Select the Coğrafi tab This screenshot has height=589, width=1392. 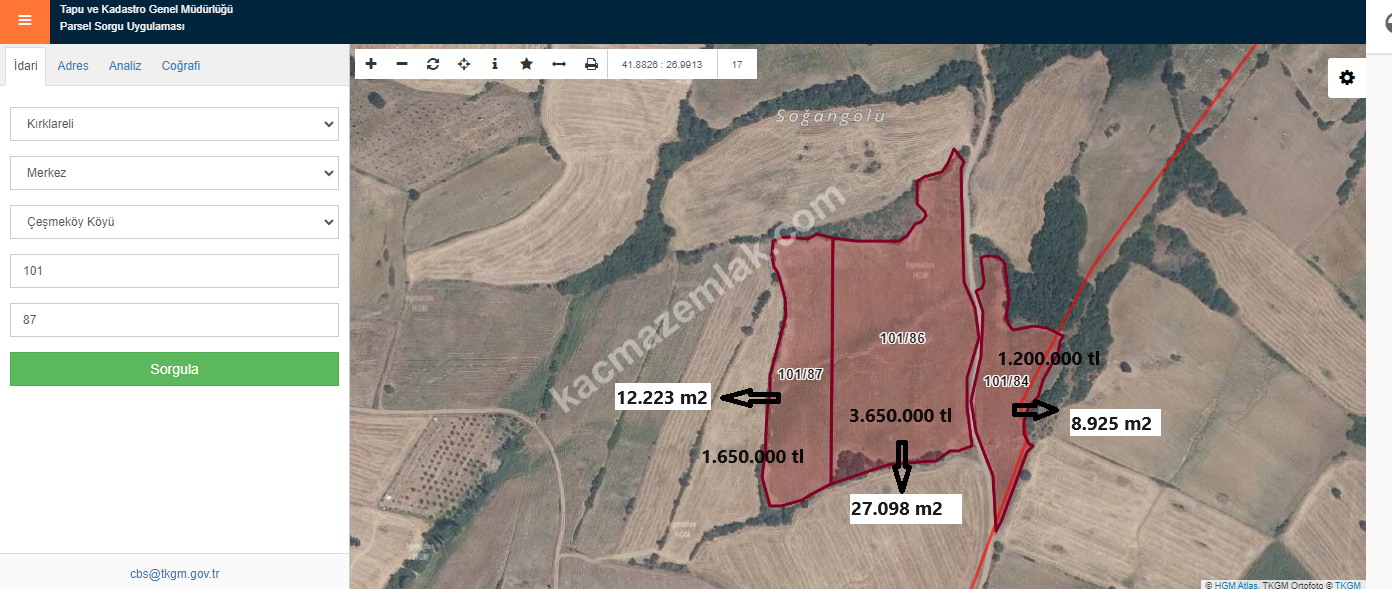181,66
